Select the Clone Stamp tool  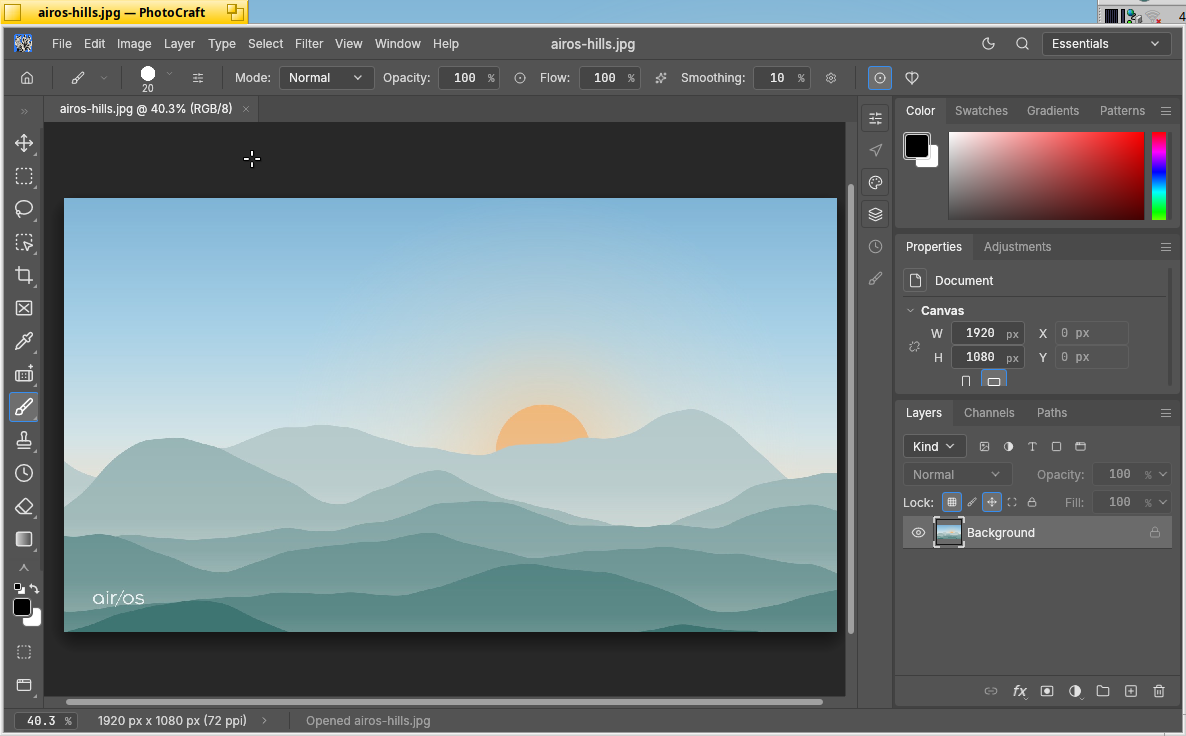[x=24, y=440]
